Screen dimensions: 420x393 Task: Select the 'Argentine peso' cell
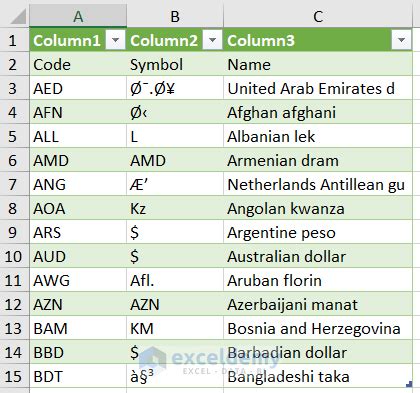pyautogui.click(x=318, y=232)
